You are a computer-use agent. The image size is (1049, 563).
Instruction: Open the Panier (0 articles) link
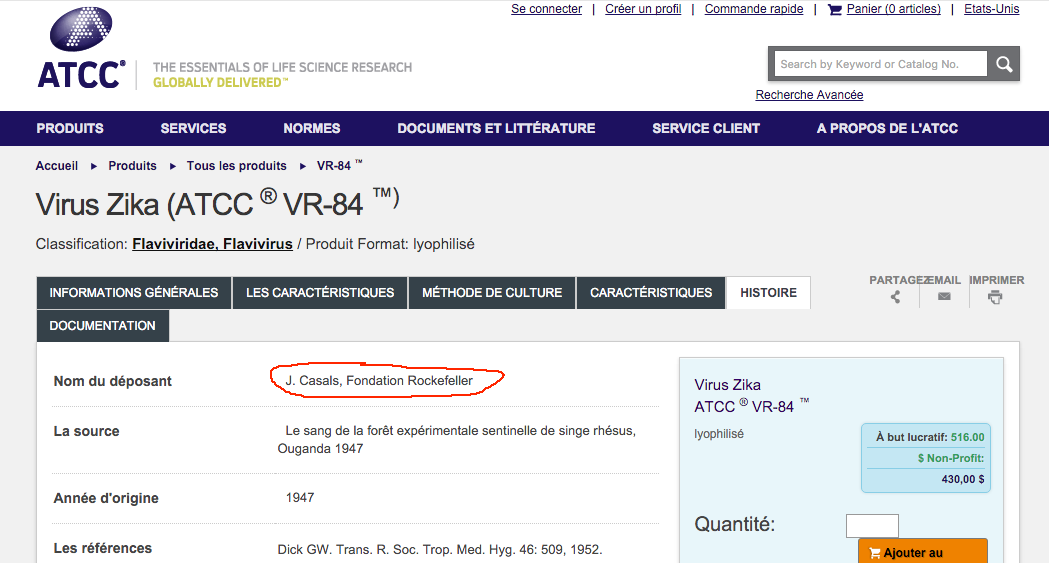[x=893, y=9]
